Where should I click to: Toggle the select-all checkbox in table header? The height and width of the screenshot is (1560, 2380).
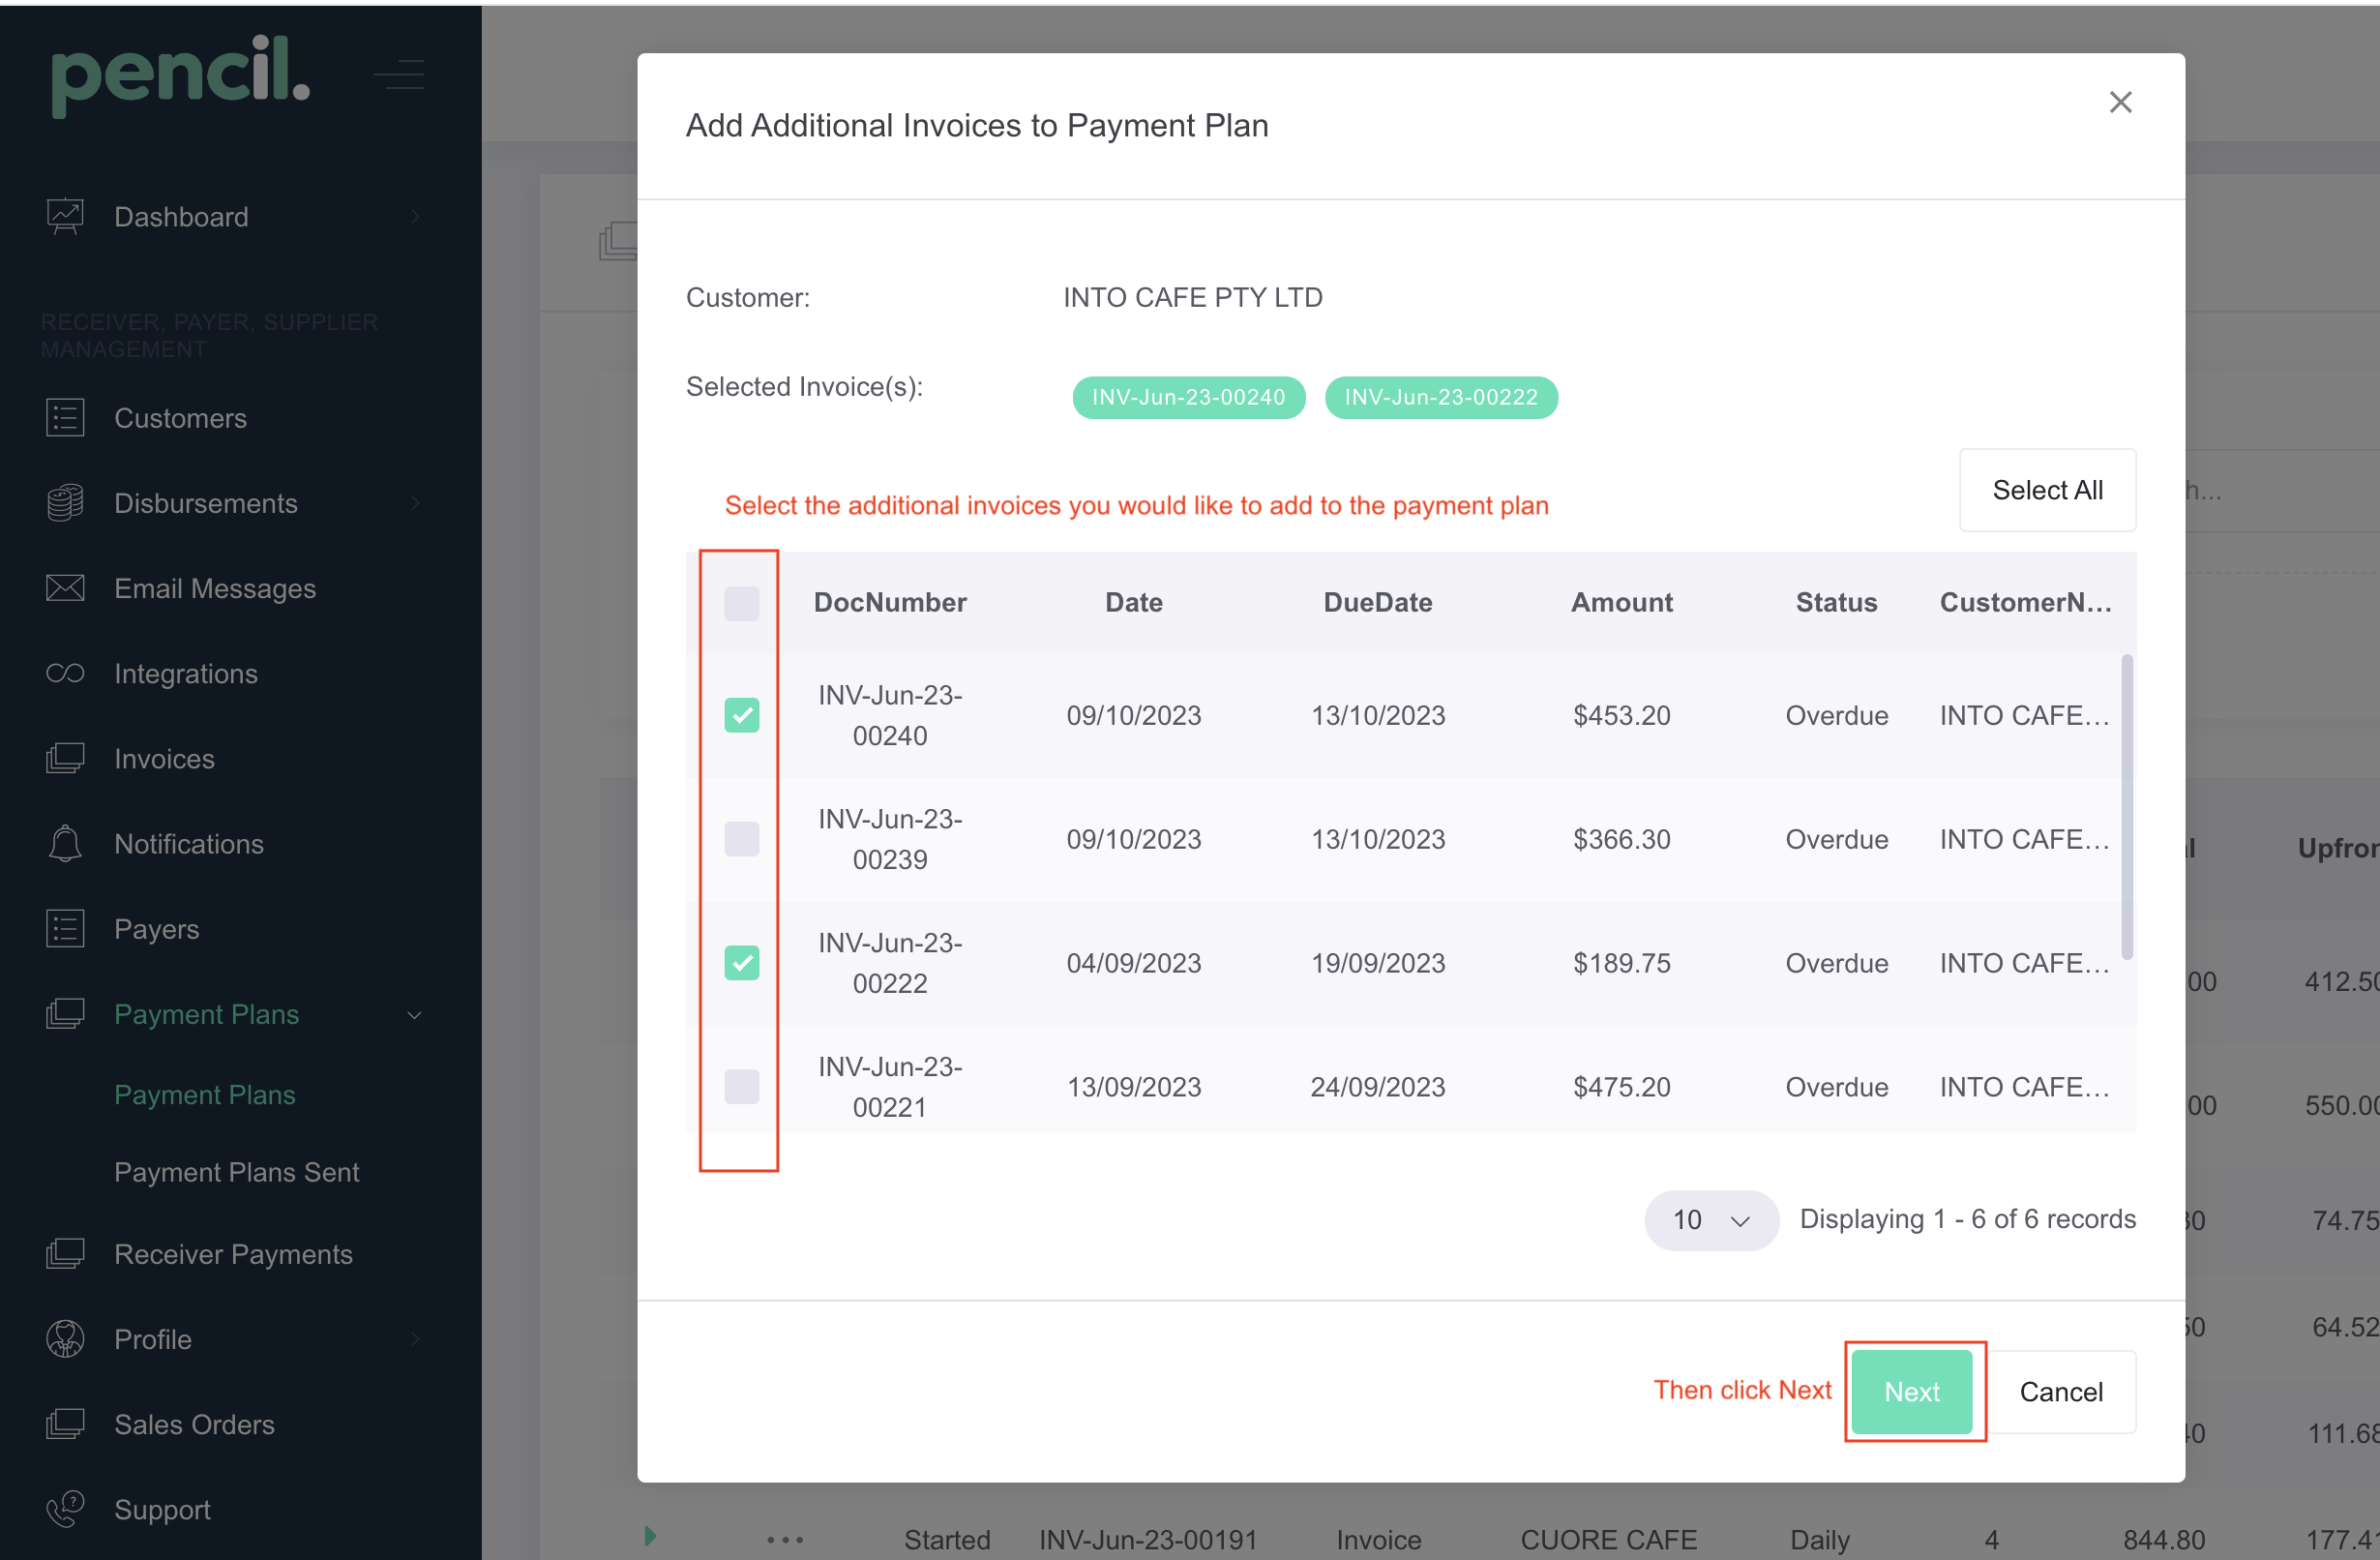click(741, 603)
